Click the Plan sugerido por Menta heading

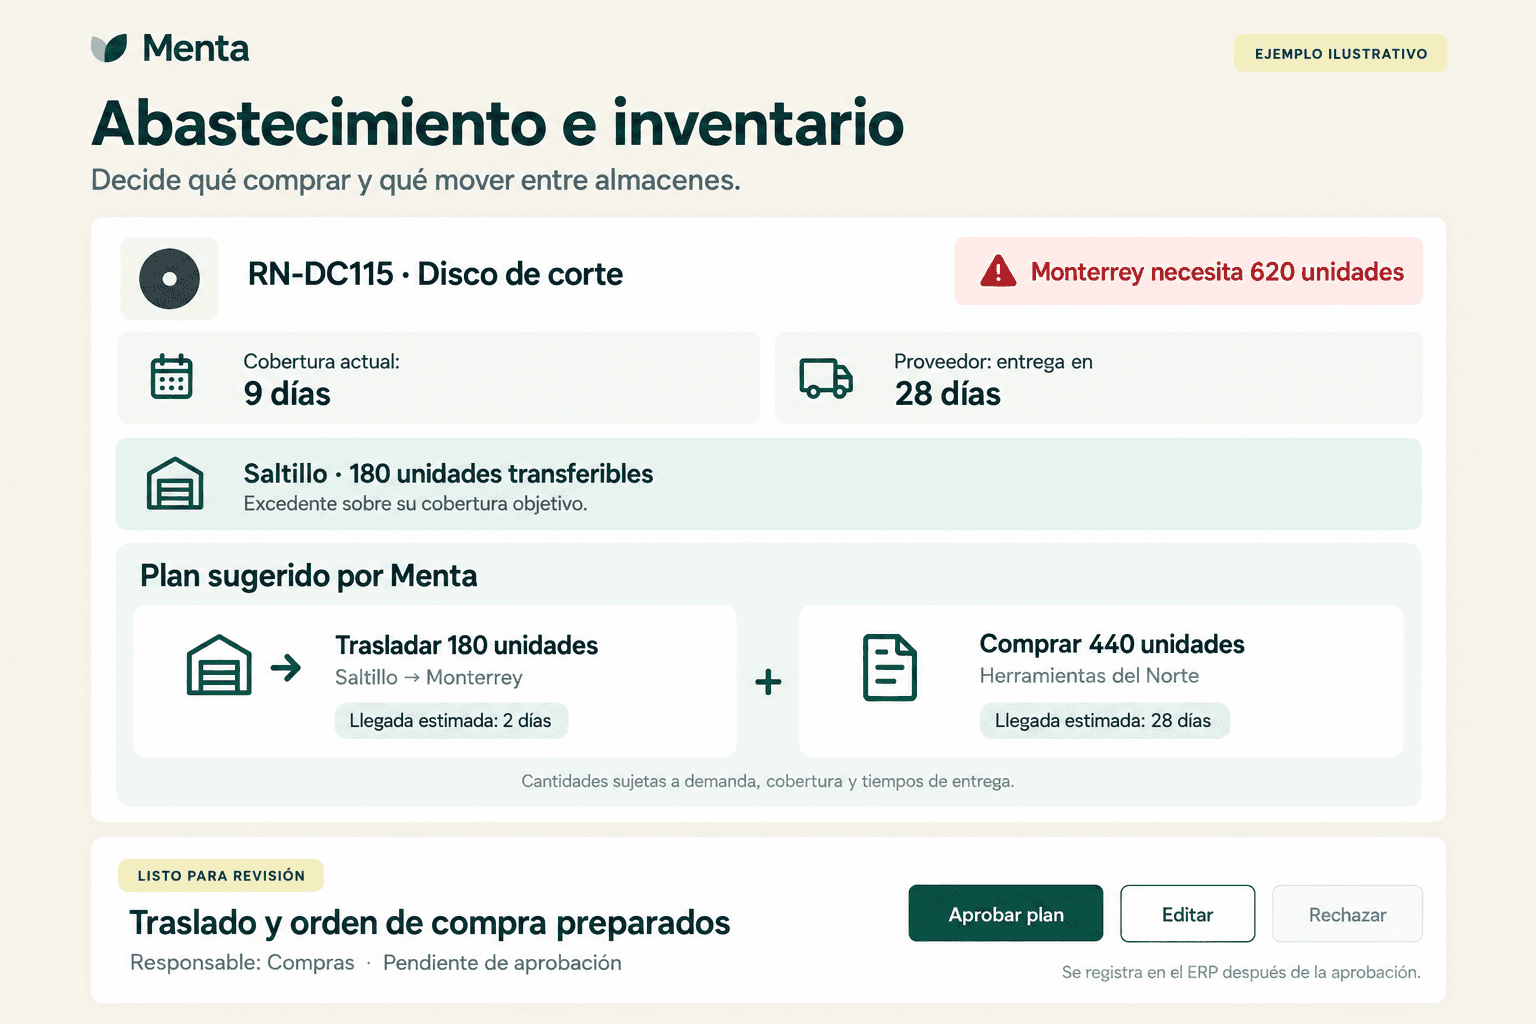tap(309, 576)
